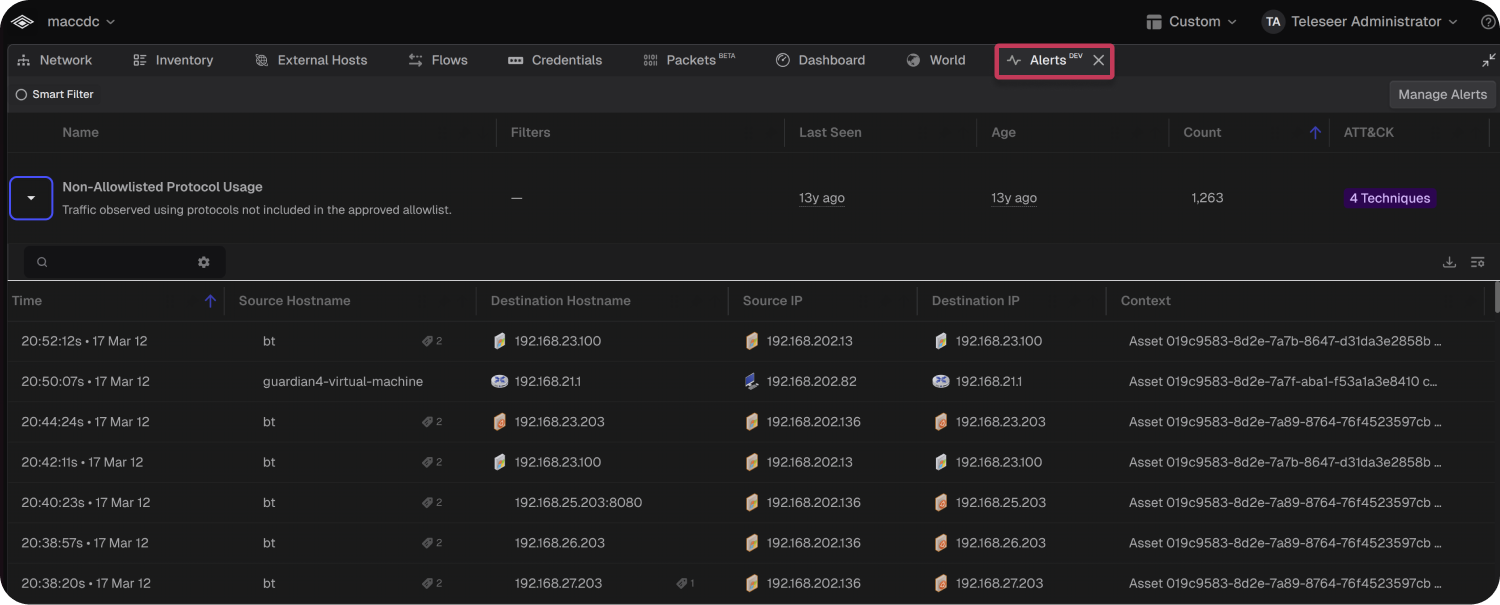This screenshot has height=605, width=1500.
Task: Toggle the Smart Filter option
Action: coord(55,94)
